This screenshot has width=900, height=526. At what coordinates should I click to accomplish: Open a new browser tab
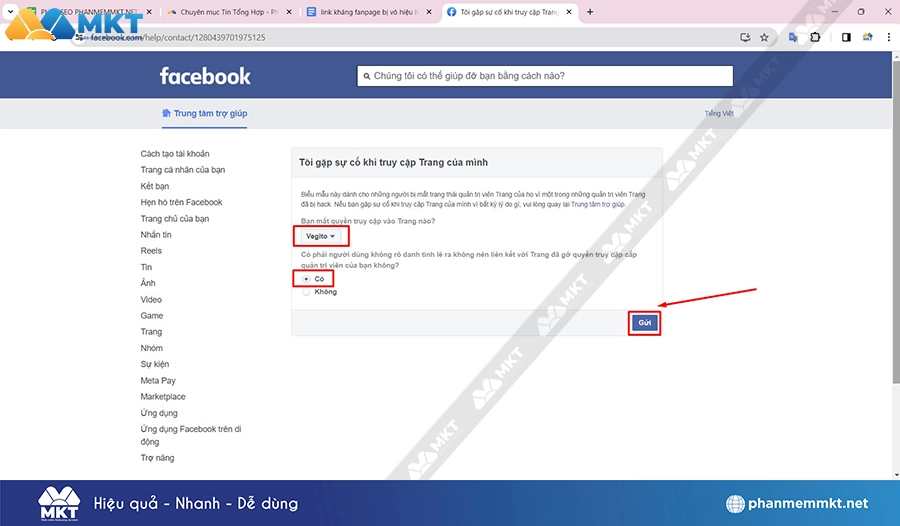point(589,11)
